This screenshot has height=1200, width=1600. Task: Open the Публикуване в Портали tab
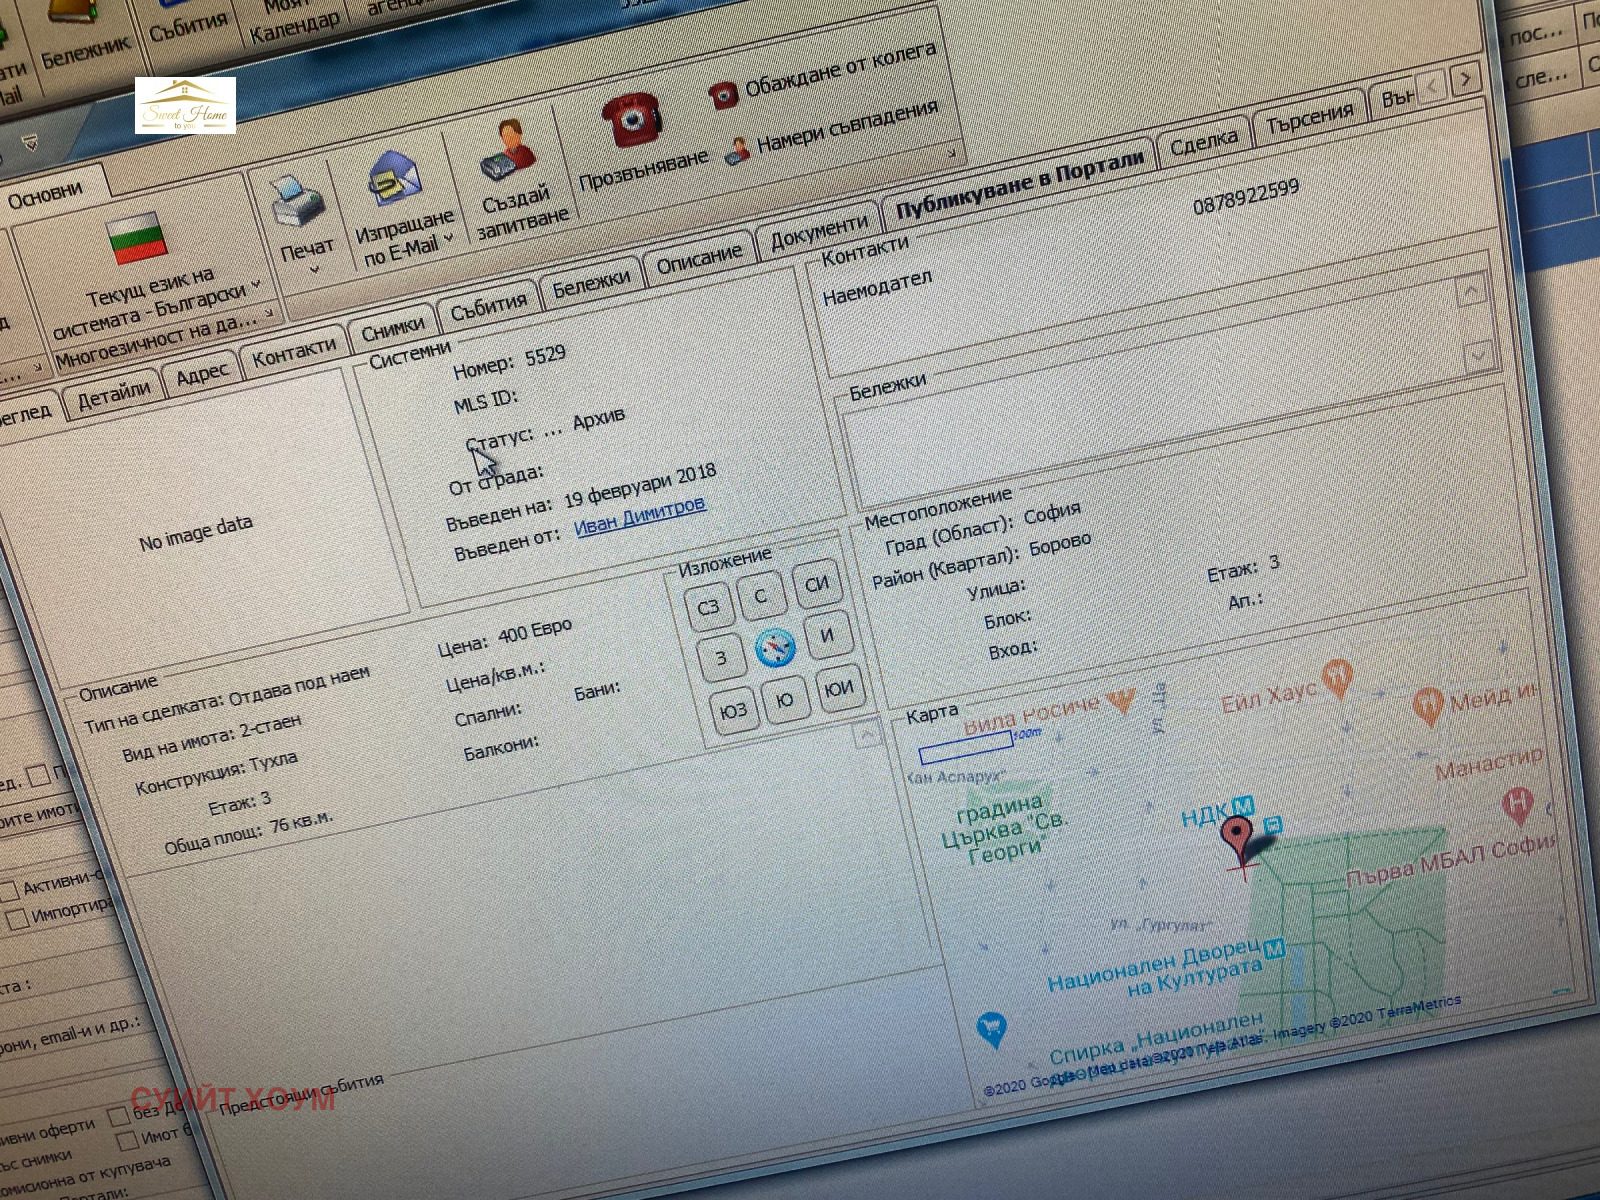[1019, 185]
